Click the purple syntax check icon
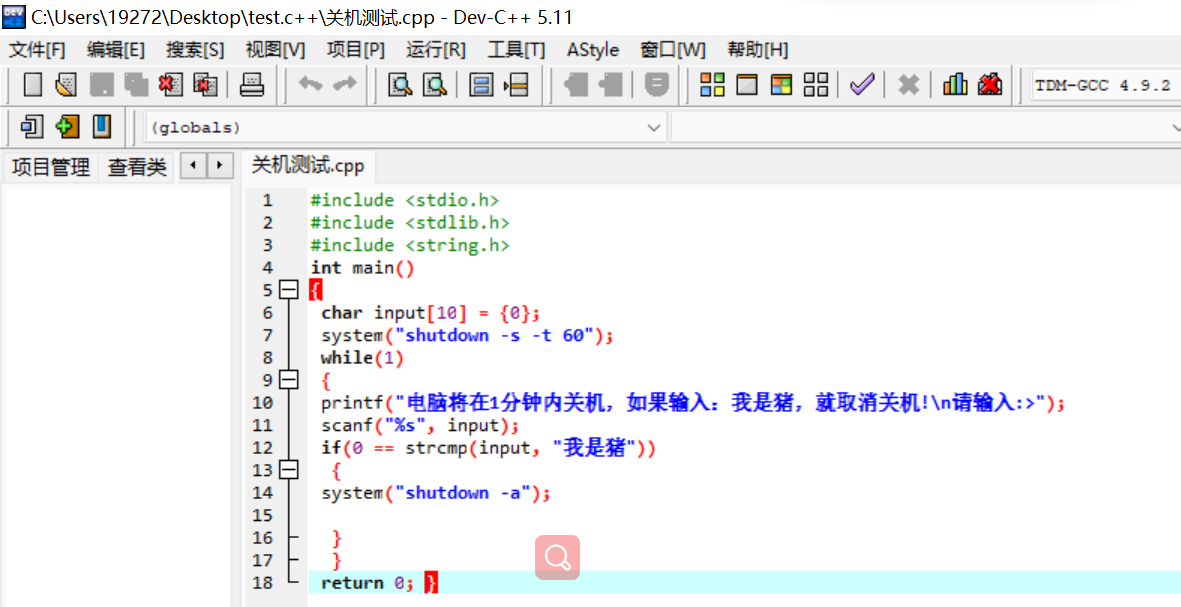 point(862,85)
